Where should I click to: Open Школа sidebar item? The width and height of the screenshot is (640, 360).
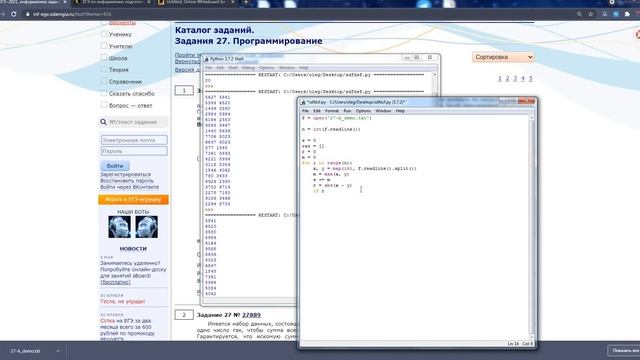[118, 58]
